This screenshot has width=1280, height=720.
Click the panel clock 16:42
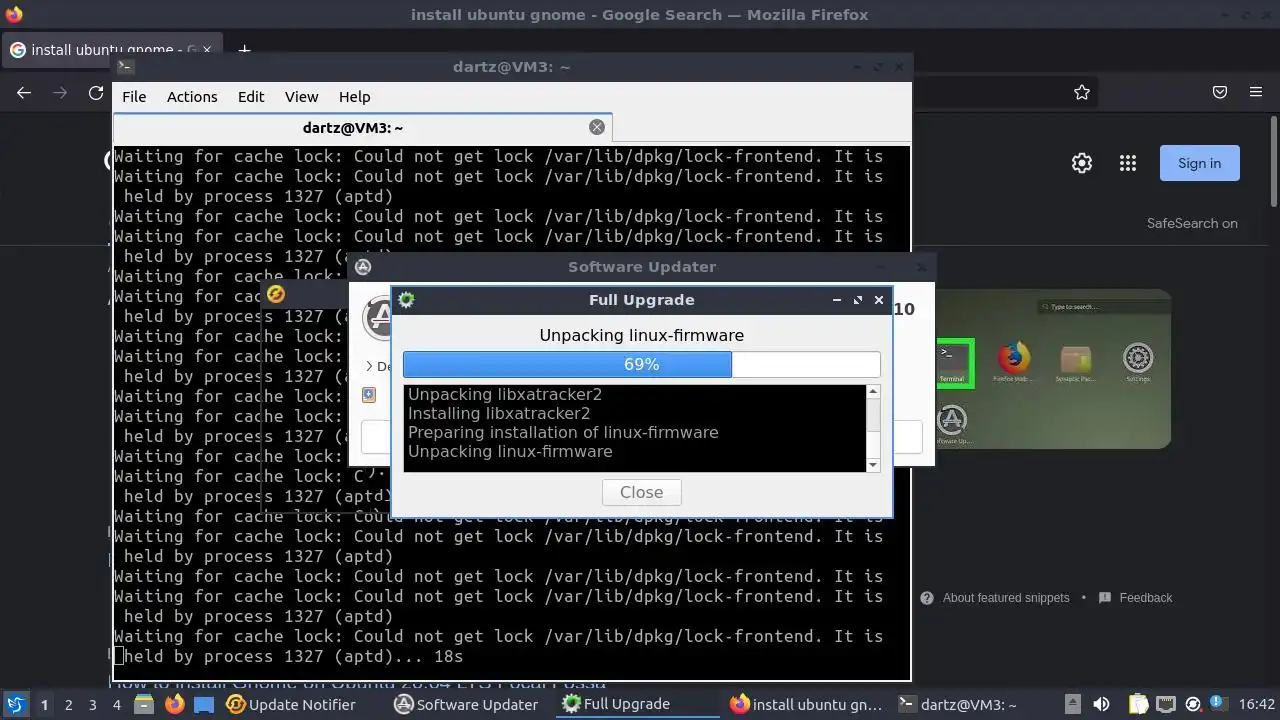click(x=1257, y=704)
